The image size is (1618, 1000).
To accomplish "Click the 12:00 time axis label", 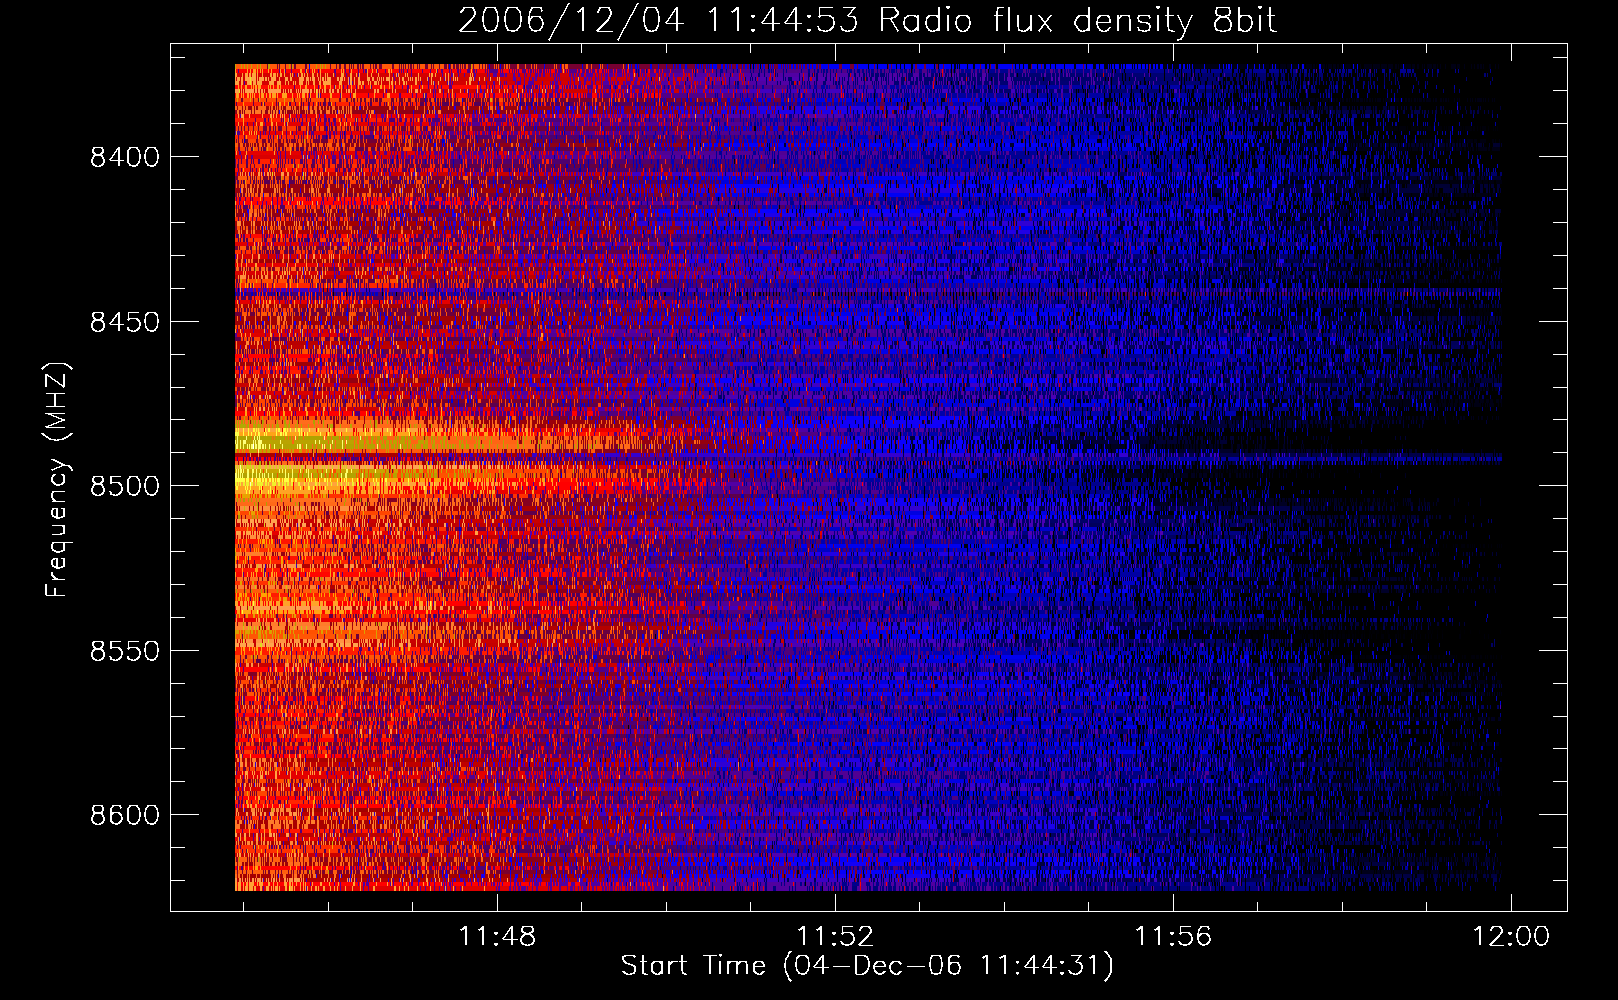I will [1510, 937].
